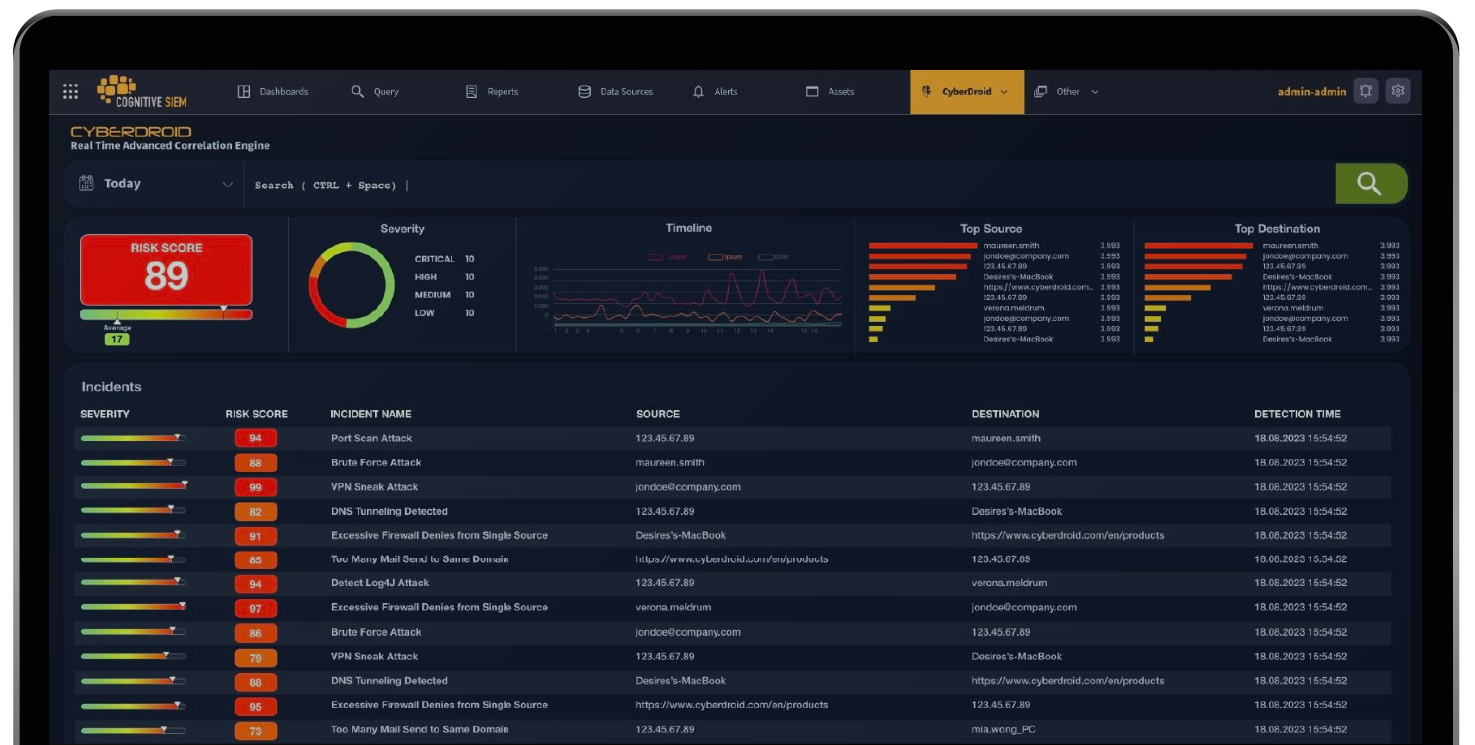1475x745 pixels.
Task: Switch to the Dashboards section
Action: coord(276,90)
